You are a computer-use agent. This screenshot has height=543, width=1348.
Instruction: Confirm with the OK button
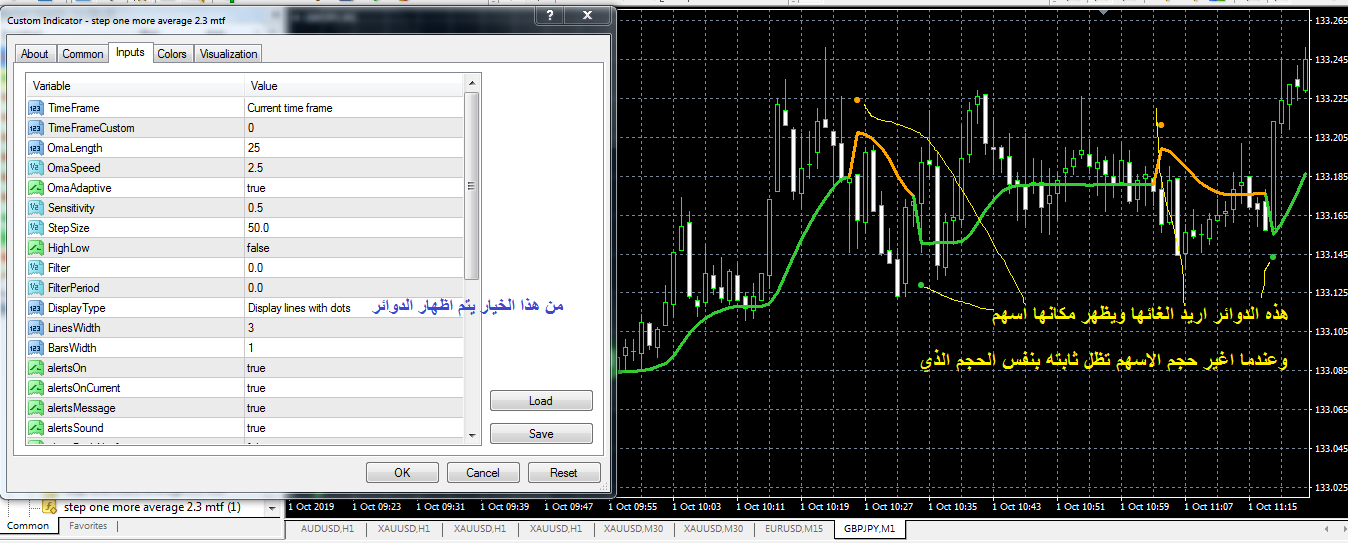402,473
